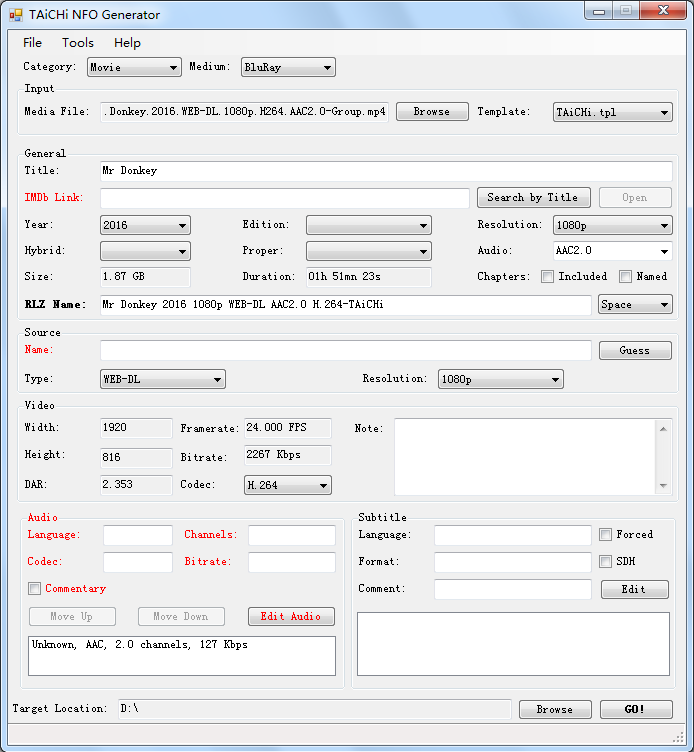Image resolution: width=694 pixels, height=752 pixels.
Task: Open the Proper dropdown
Action: [369, 251]
